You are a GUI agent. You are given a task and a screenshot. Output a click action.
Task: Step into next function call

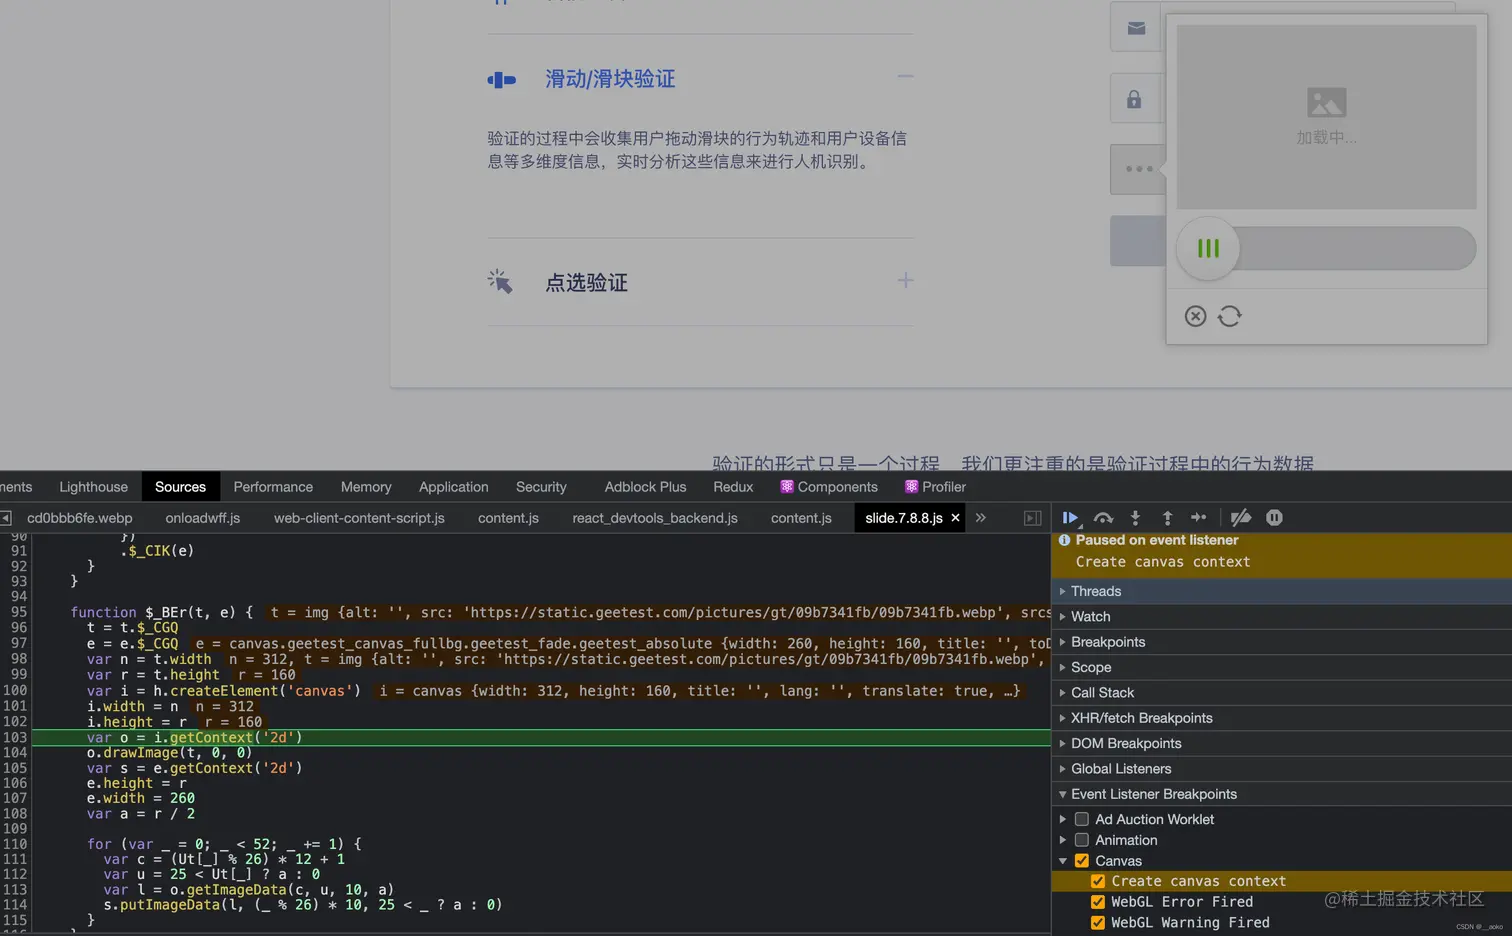coord(1135,517)
